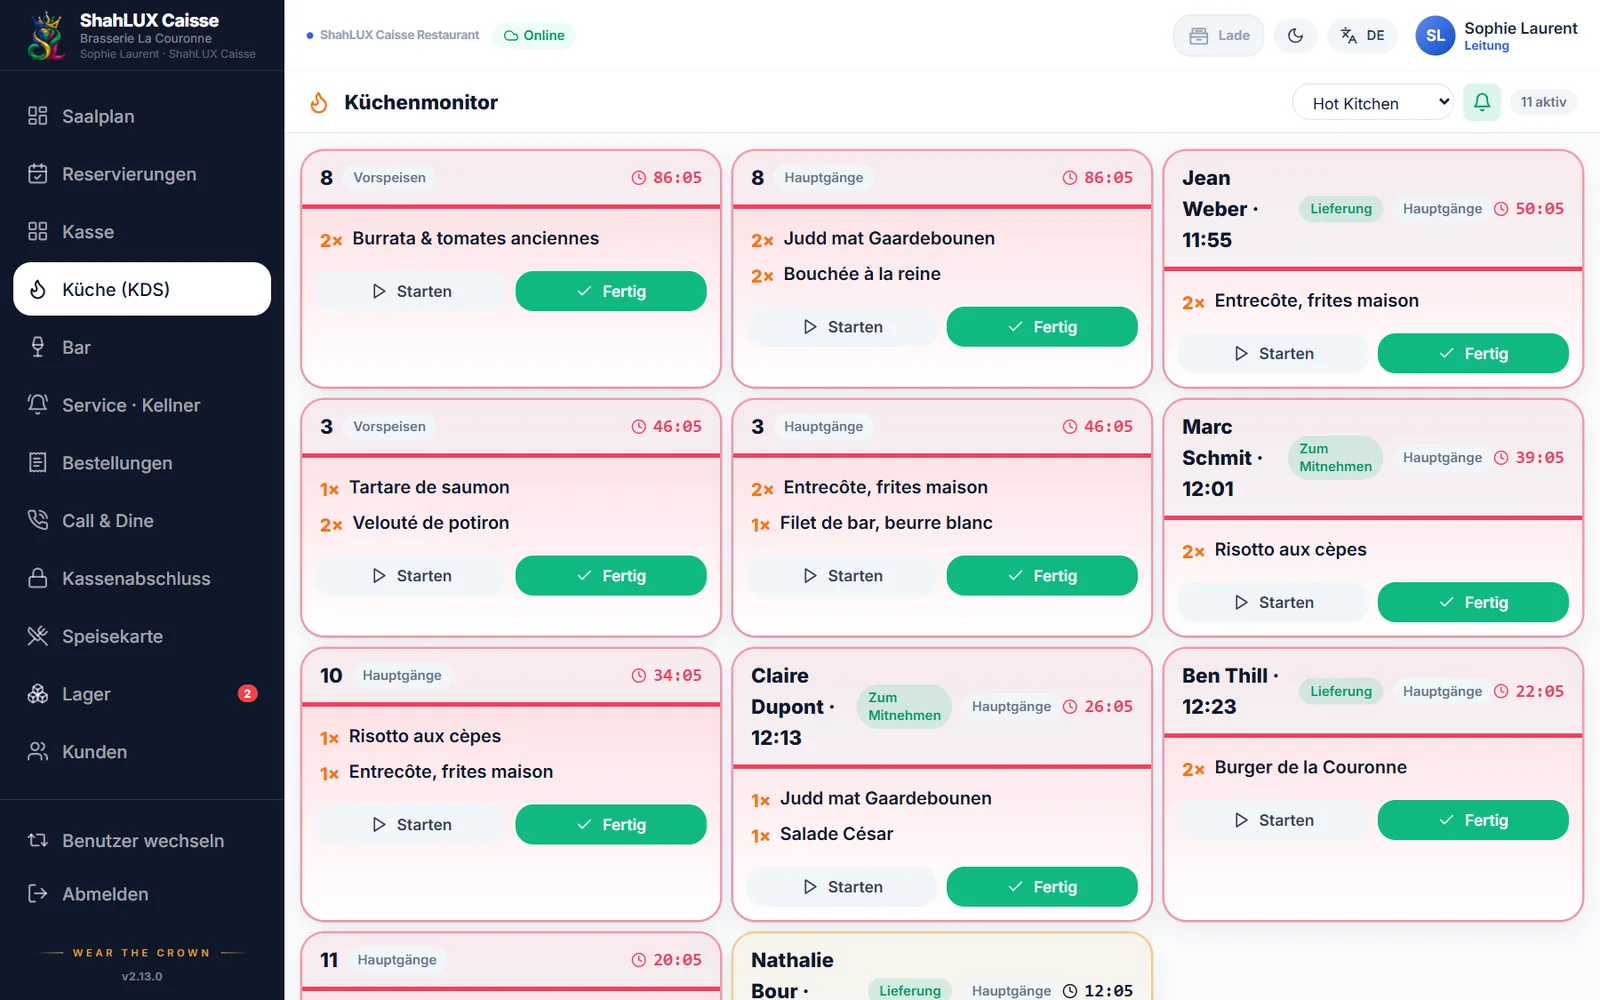Open Saalplan in the sidebar
Screen dimensions: 1600x1000
[142, 116]
